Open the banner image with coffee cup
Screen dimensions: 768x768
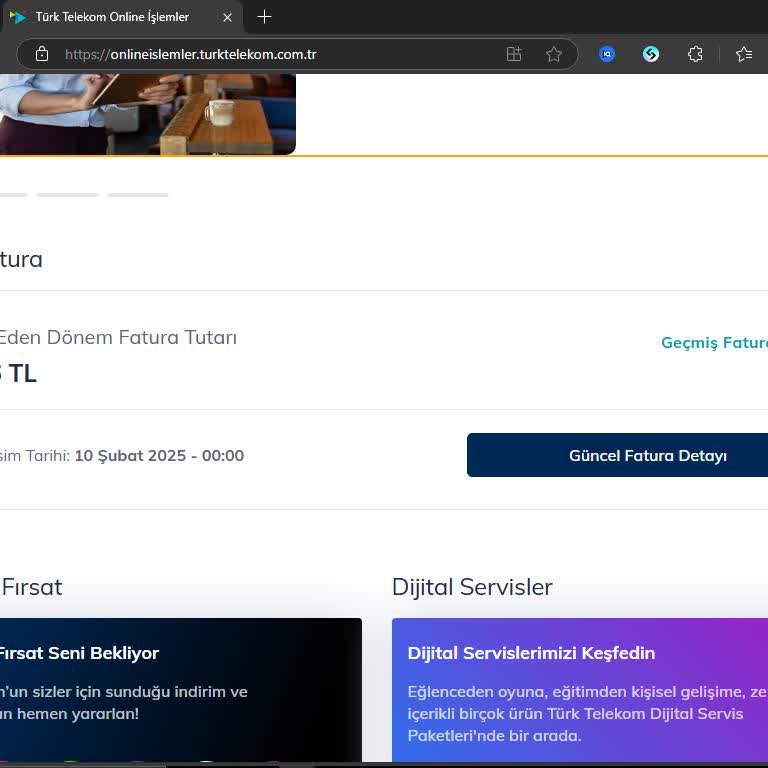(147, 114)
